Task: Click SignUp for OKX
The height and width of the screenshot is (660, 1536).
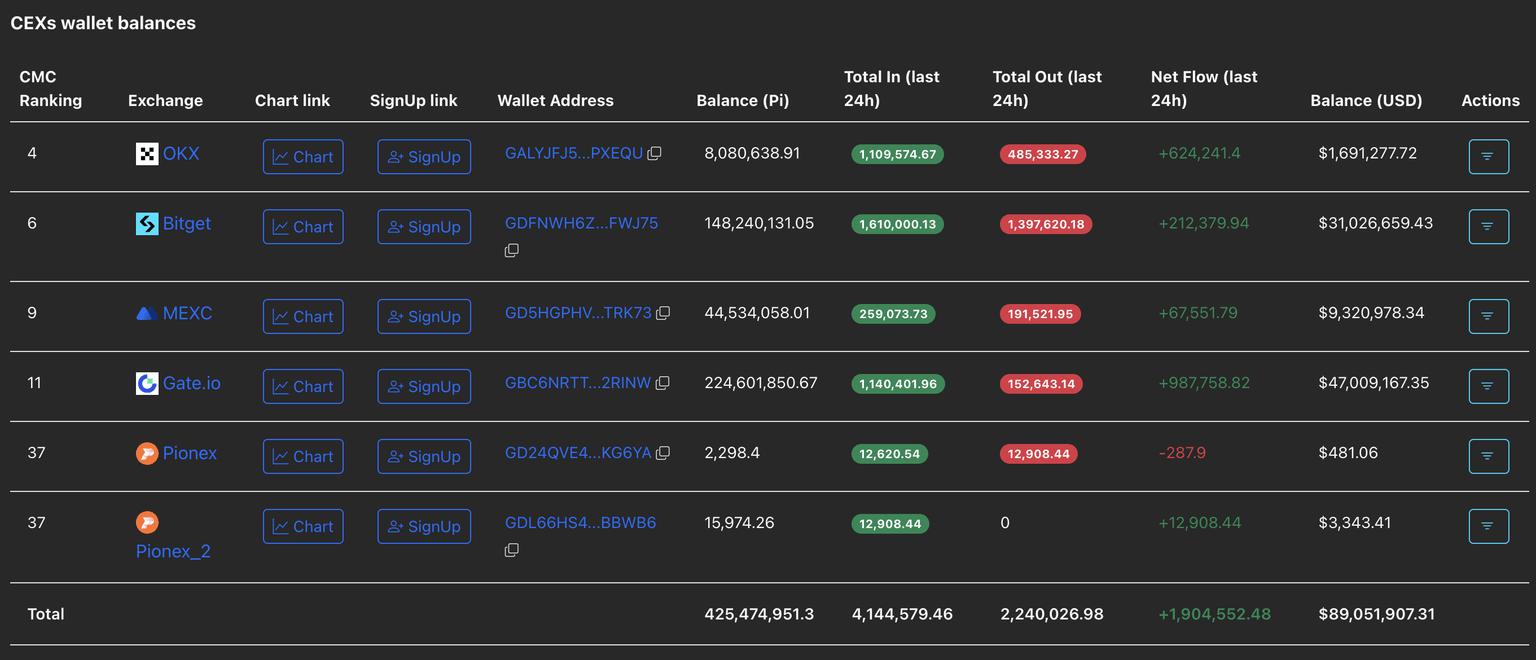Action: [424, 156]
